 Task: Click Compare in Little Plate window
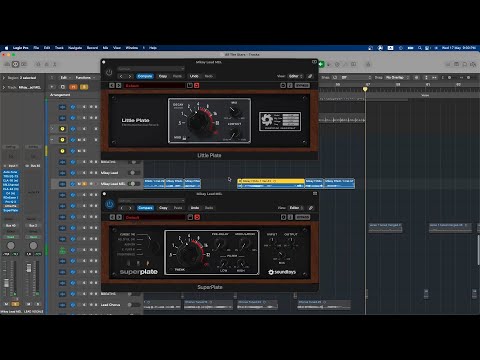pyautogui.click(x=145, y=76)
